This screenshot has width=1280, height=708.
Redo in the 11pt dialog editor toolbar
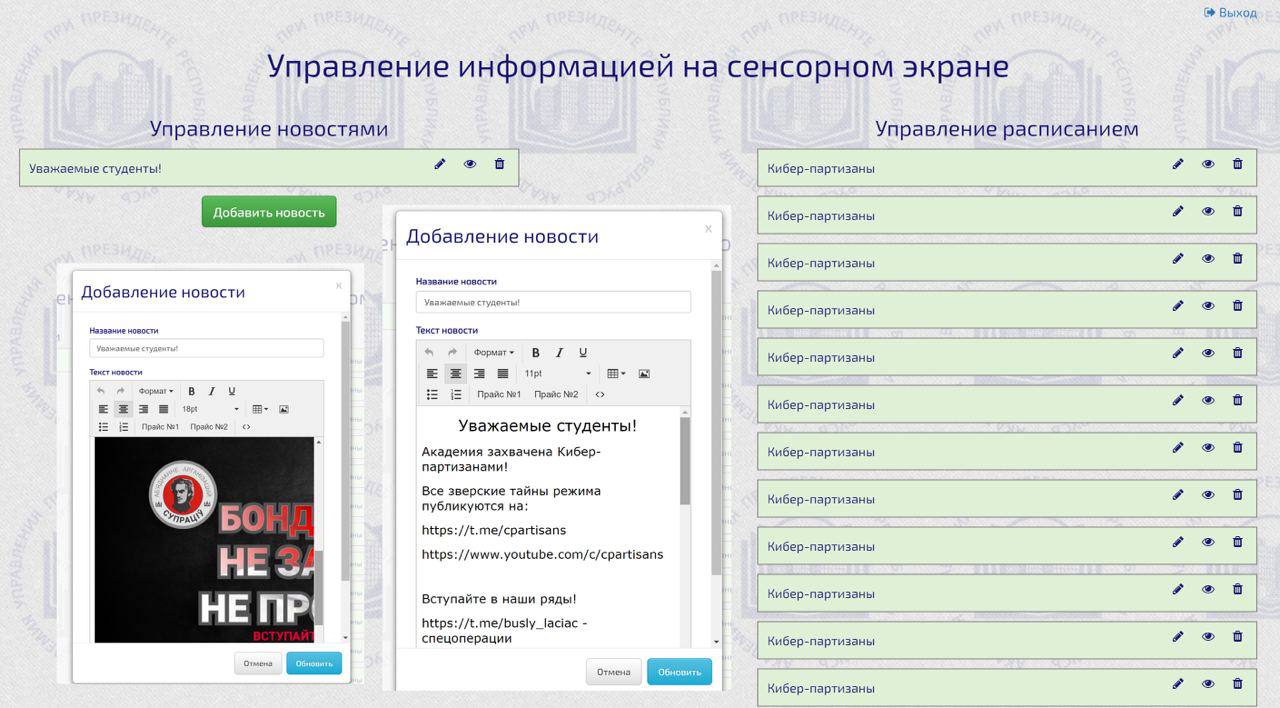click(452, 352)
